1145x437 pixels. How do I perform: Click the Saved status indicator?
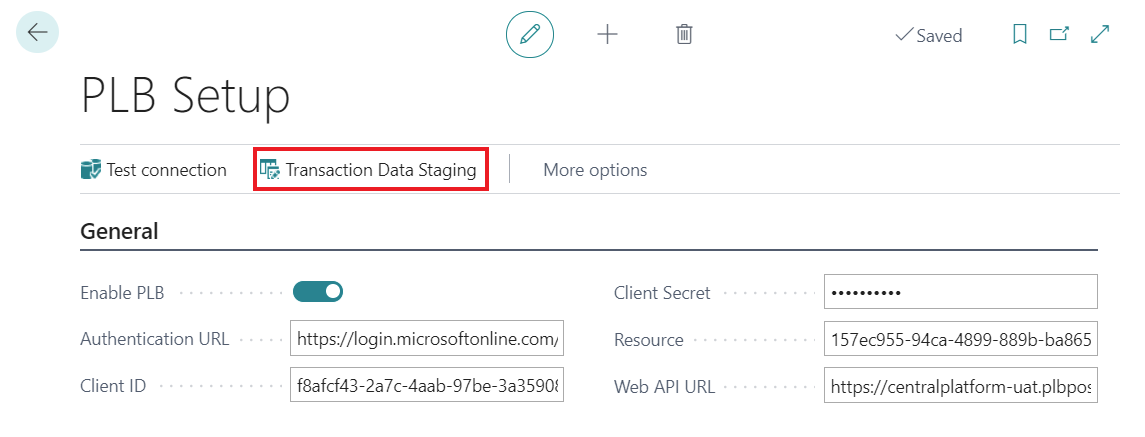929,35
